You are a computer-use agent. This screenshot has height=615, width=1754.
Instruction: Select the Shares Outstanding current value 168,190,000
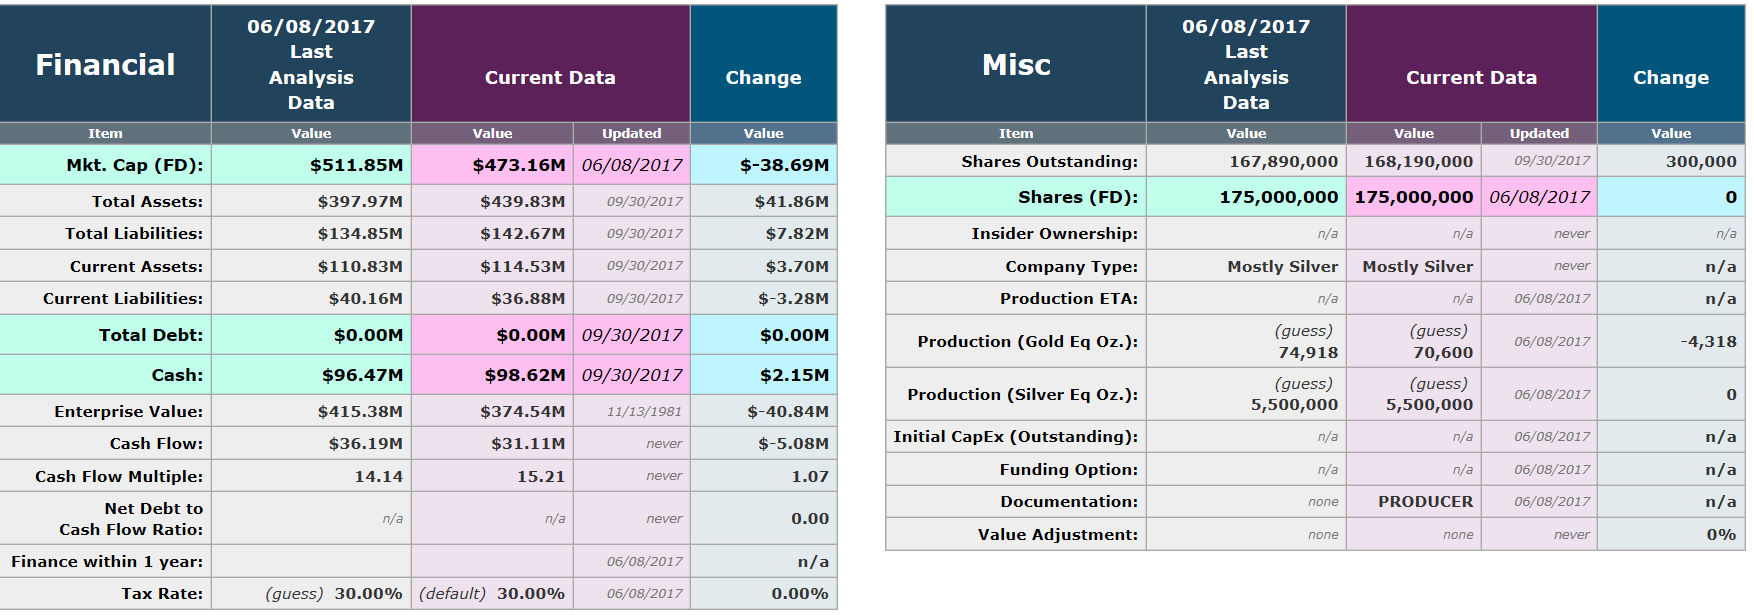pos(1418,162)
